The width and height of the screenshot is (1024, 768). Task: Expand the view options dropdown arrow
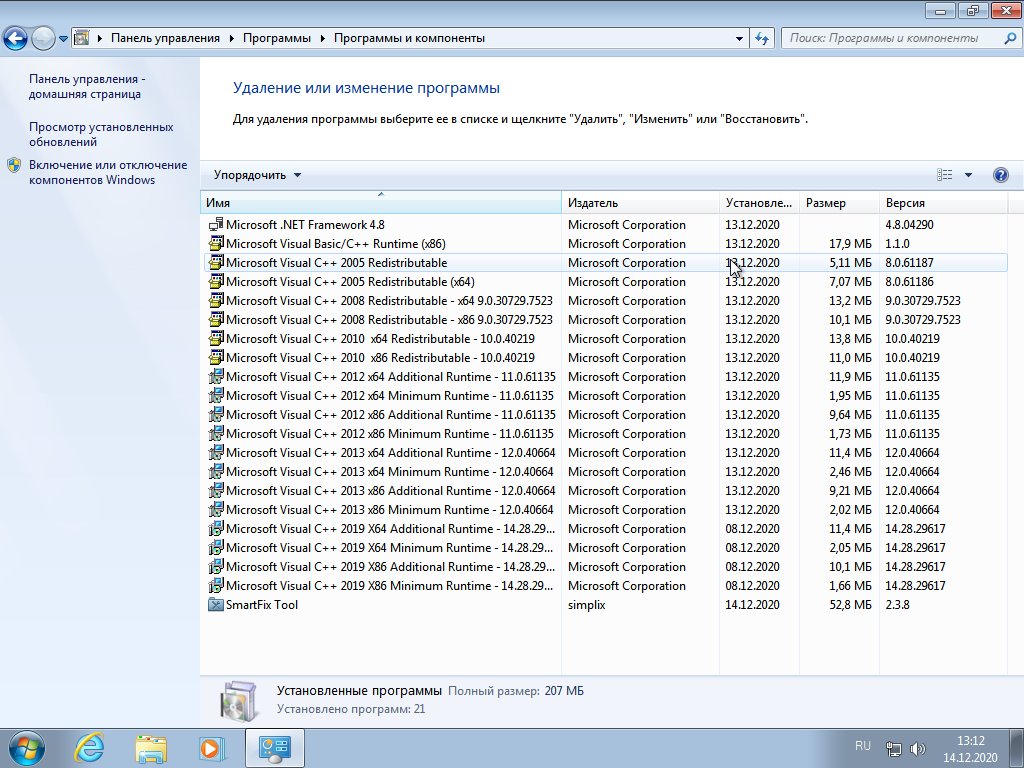coord(968,175)
